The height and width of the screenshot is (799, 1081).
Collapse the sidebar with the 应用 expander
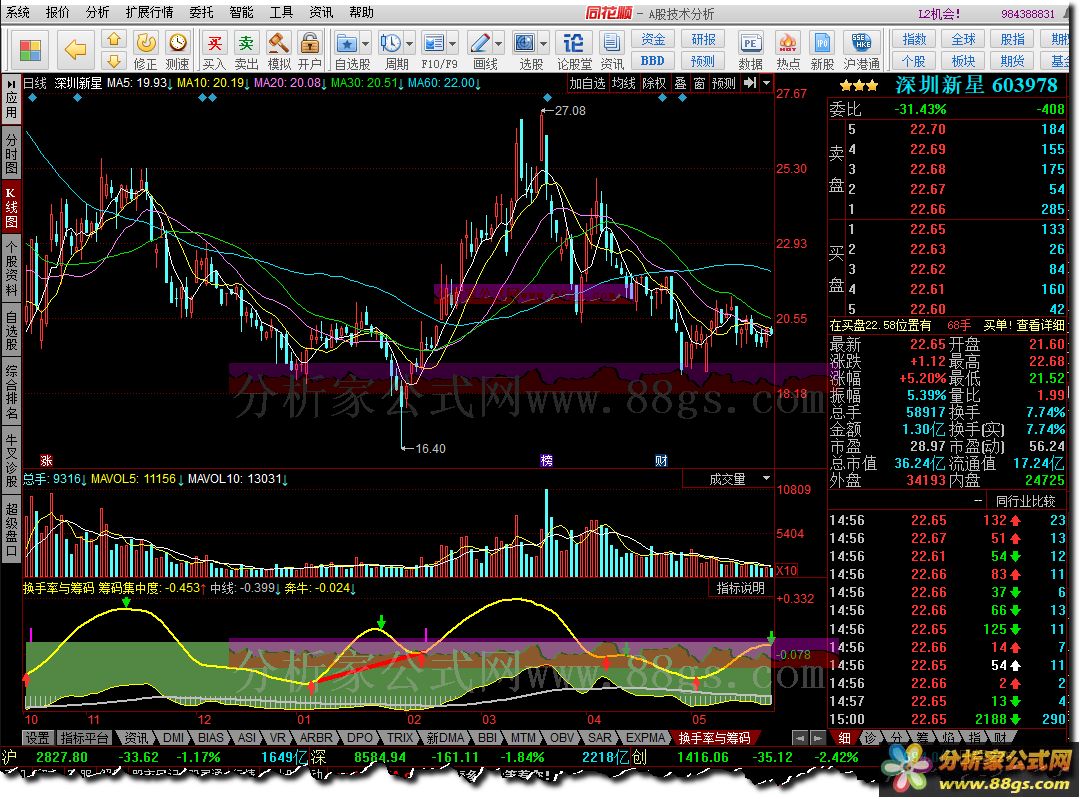pyautogui.click(x=12, y=101)
